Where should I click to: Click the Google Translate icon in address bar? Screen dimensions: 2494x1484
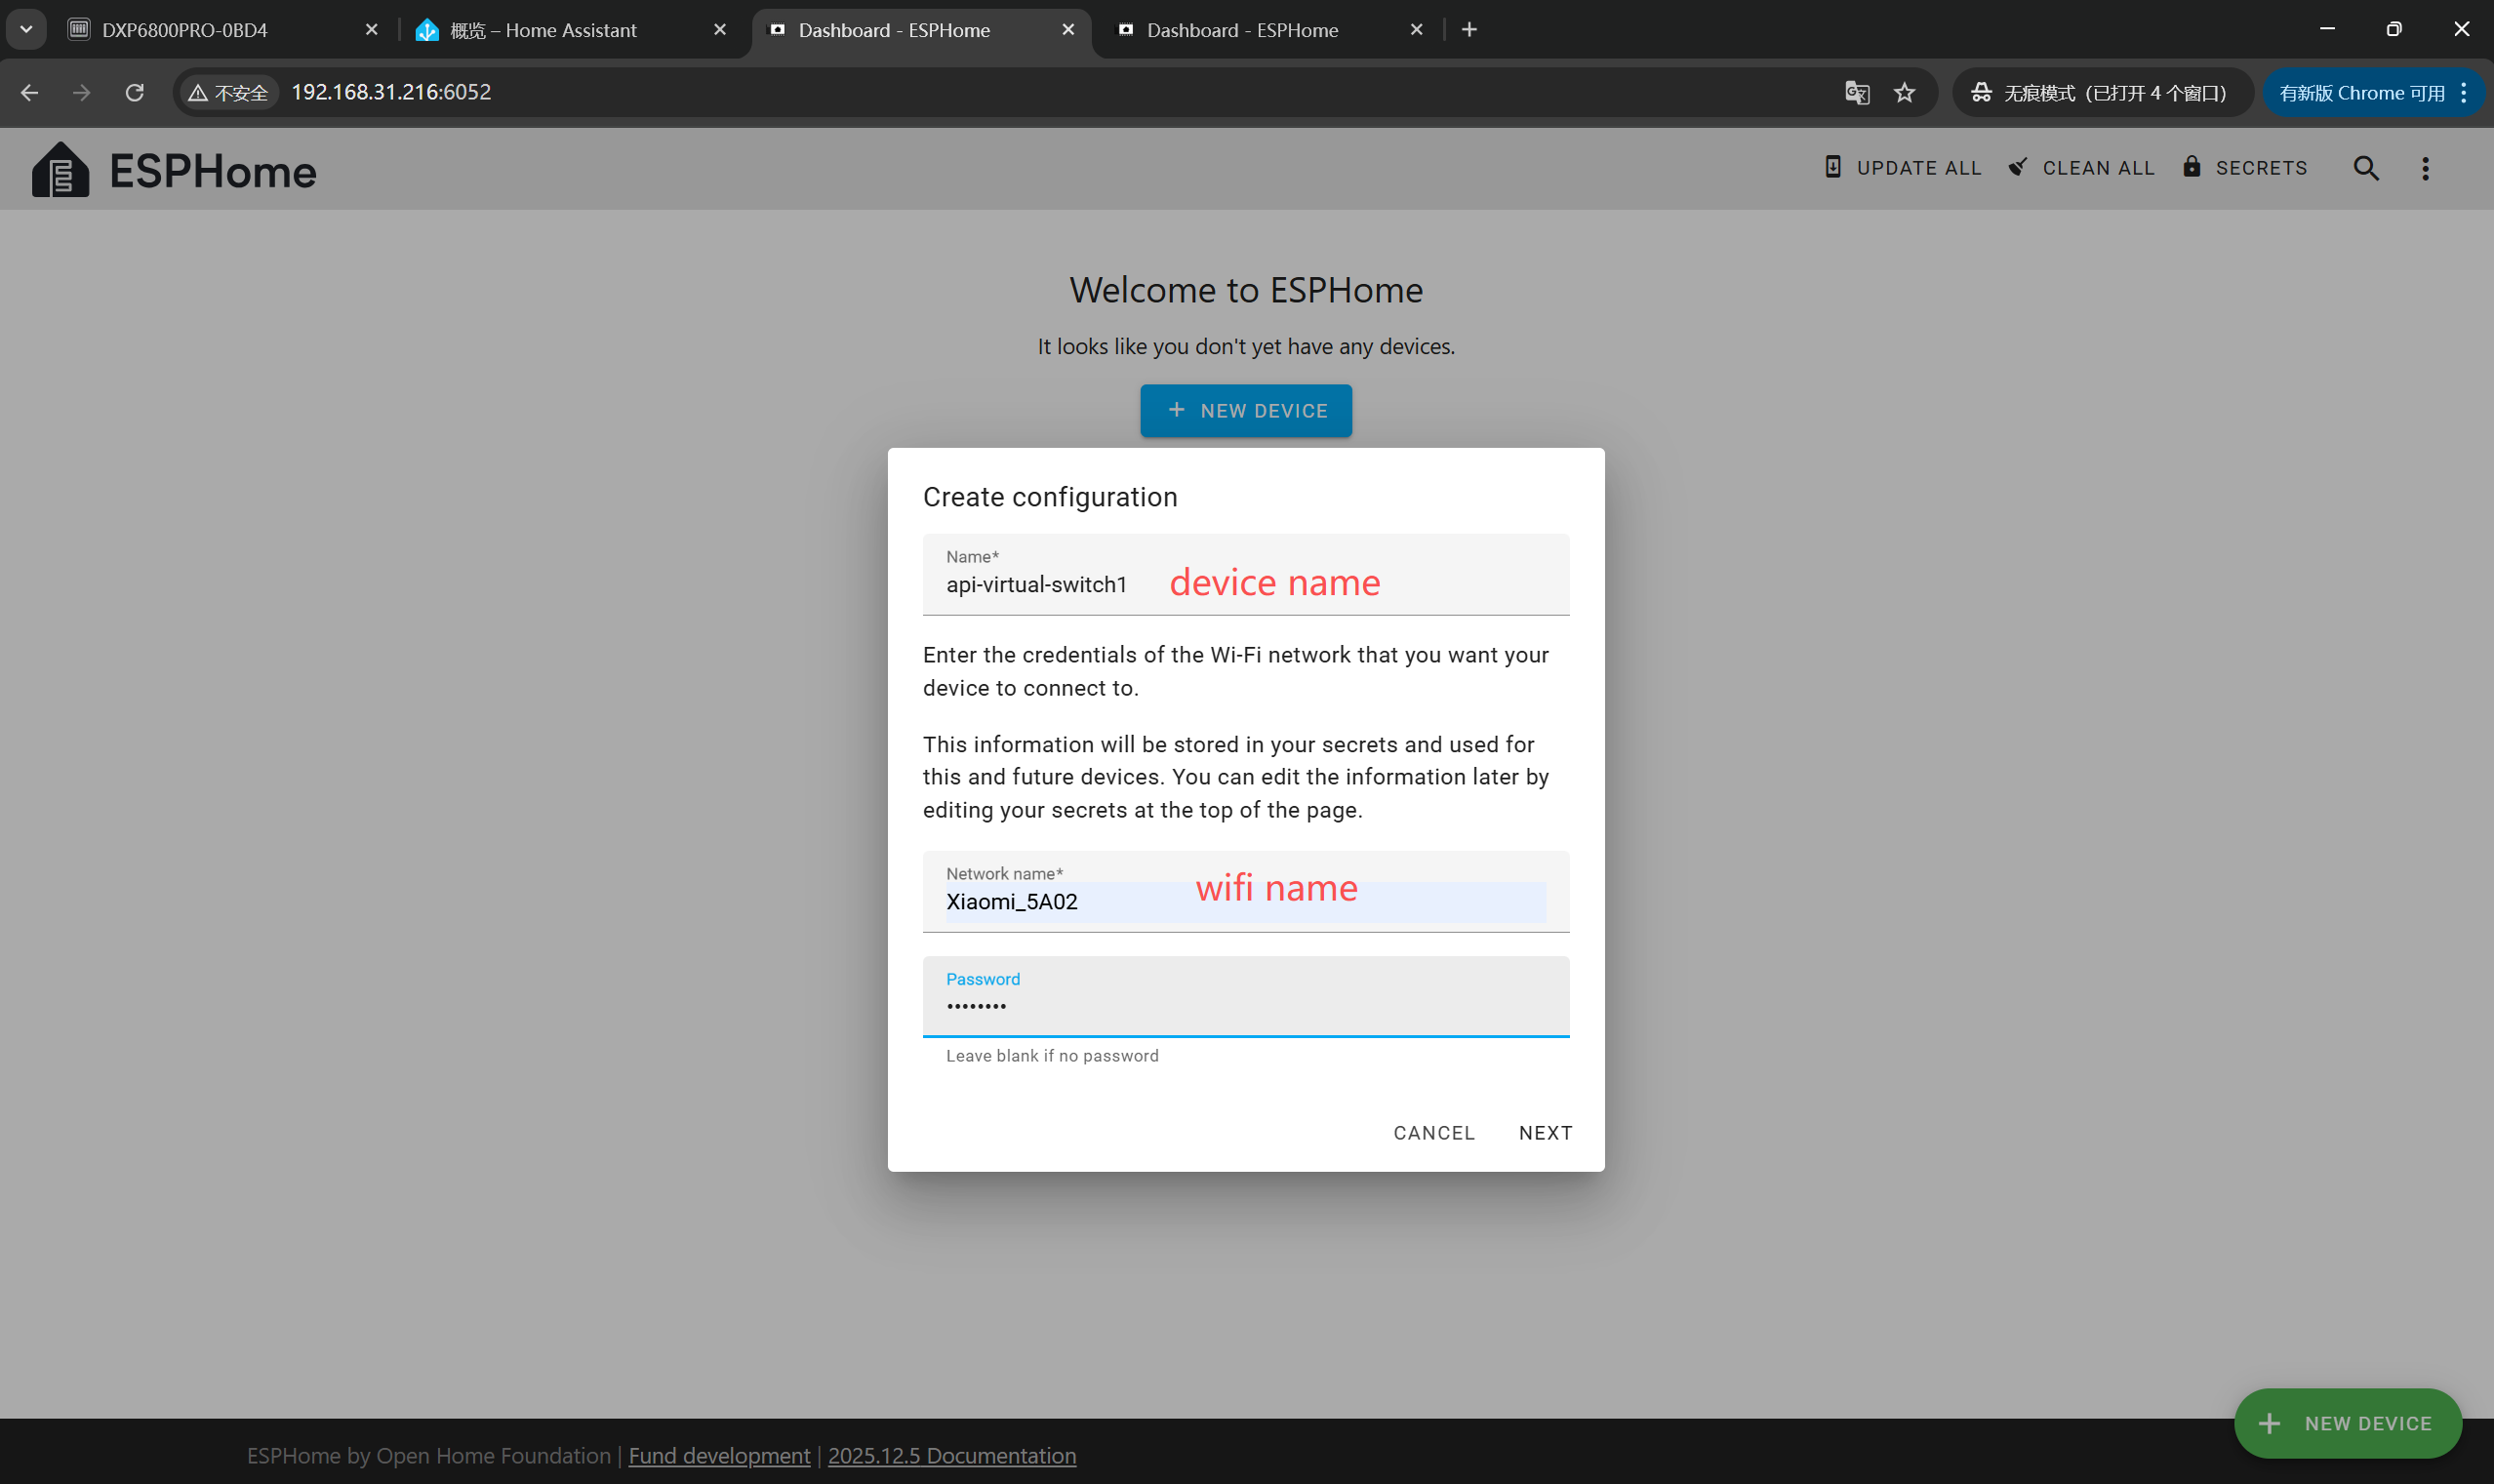click(x=1857, y=92)
